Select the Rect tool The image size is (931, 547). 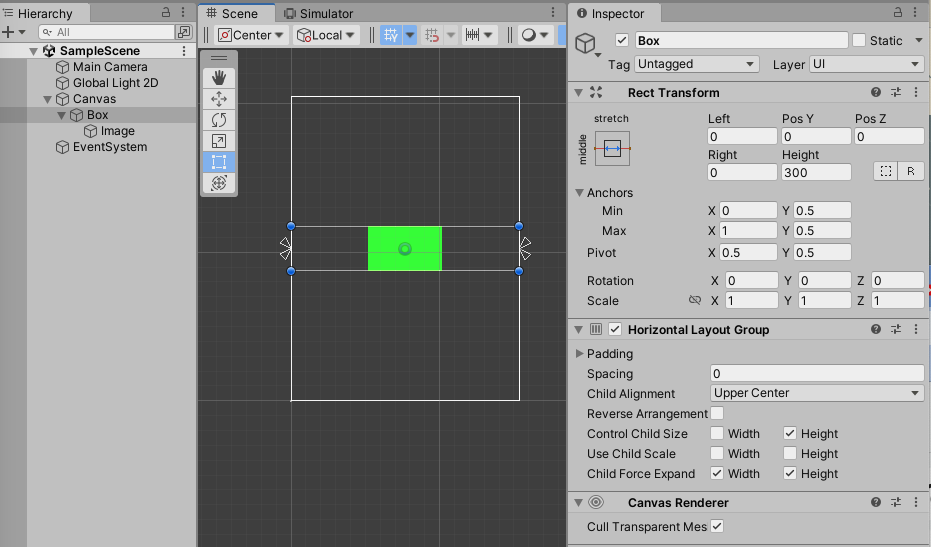[218, 162]
